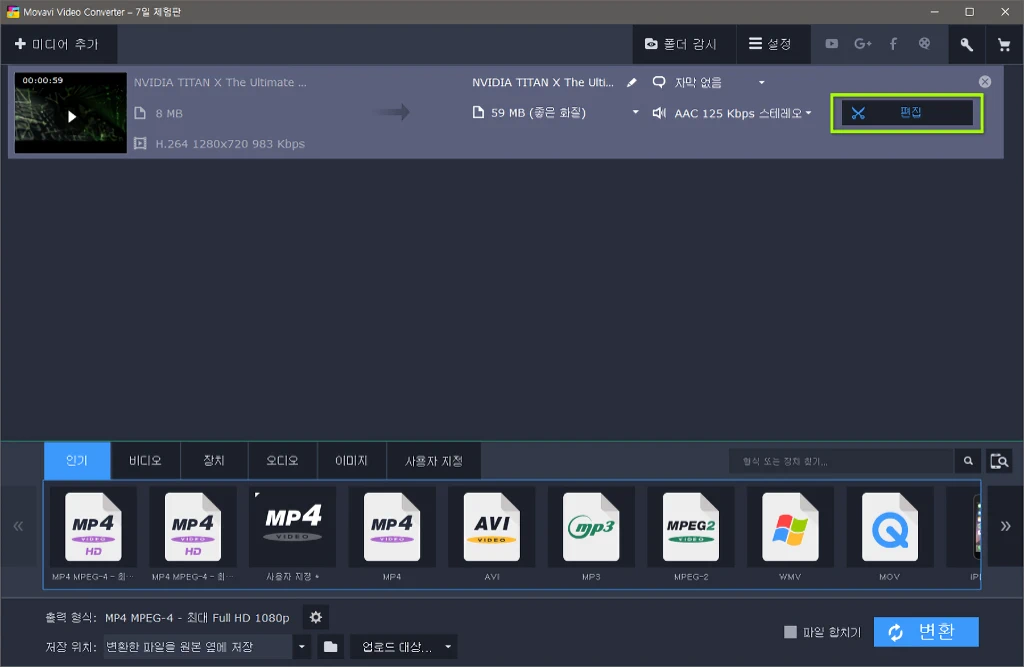Click the magnifier search icon
This screenshot has width=1024, height=667.
pos(968,461)
